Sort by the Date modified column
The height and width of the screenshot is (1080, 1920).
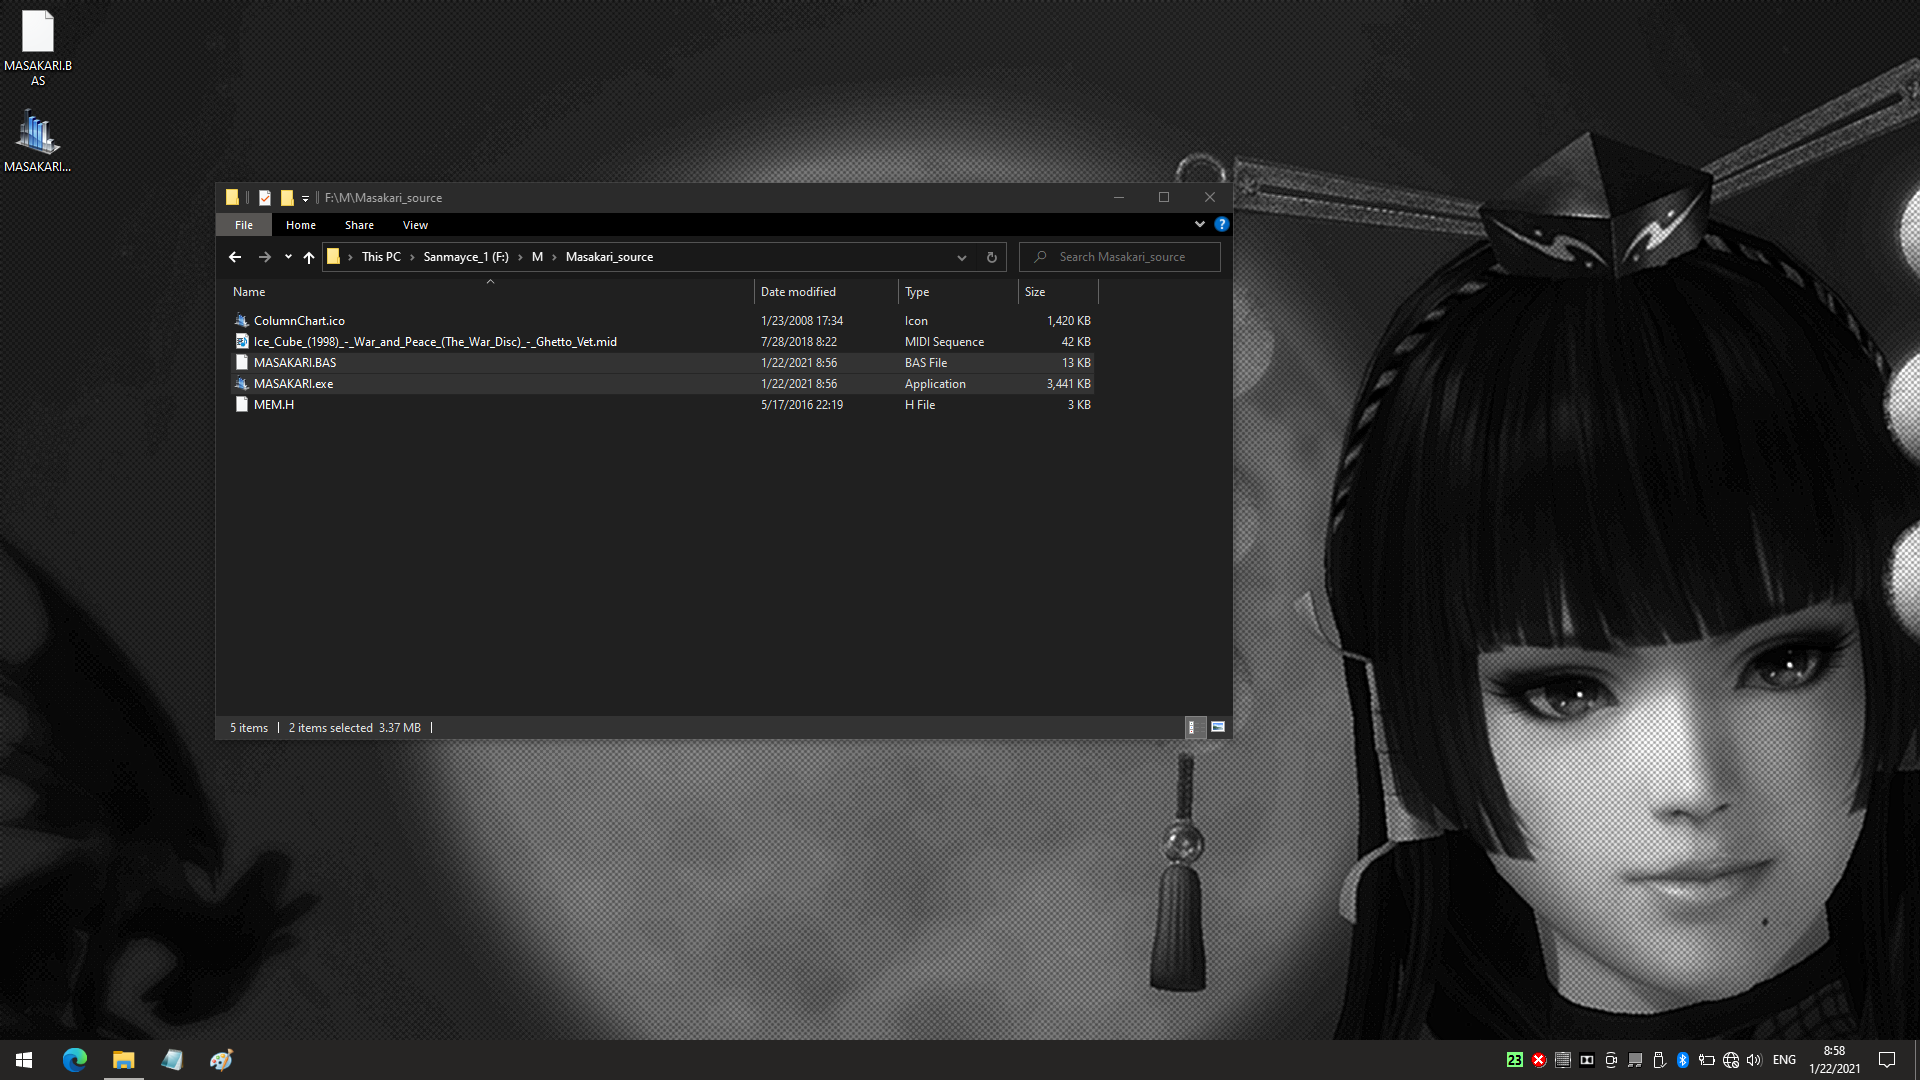point(826,292)
